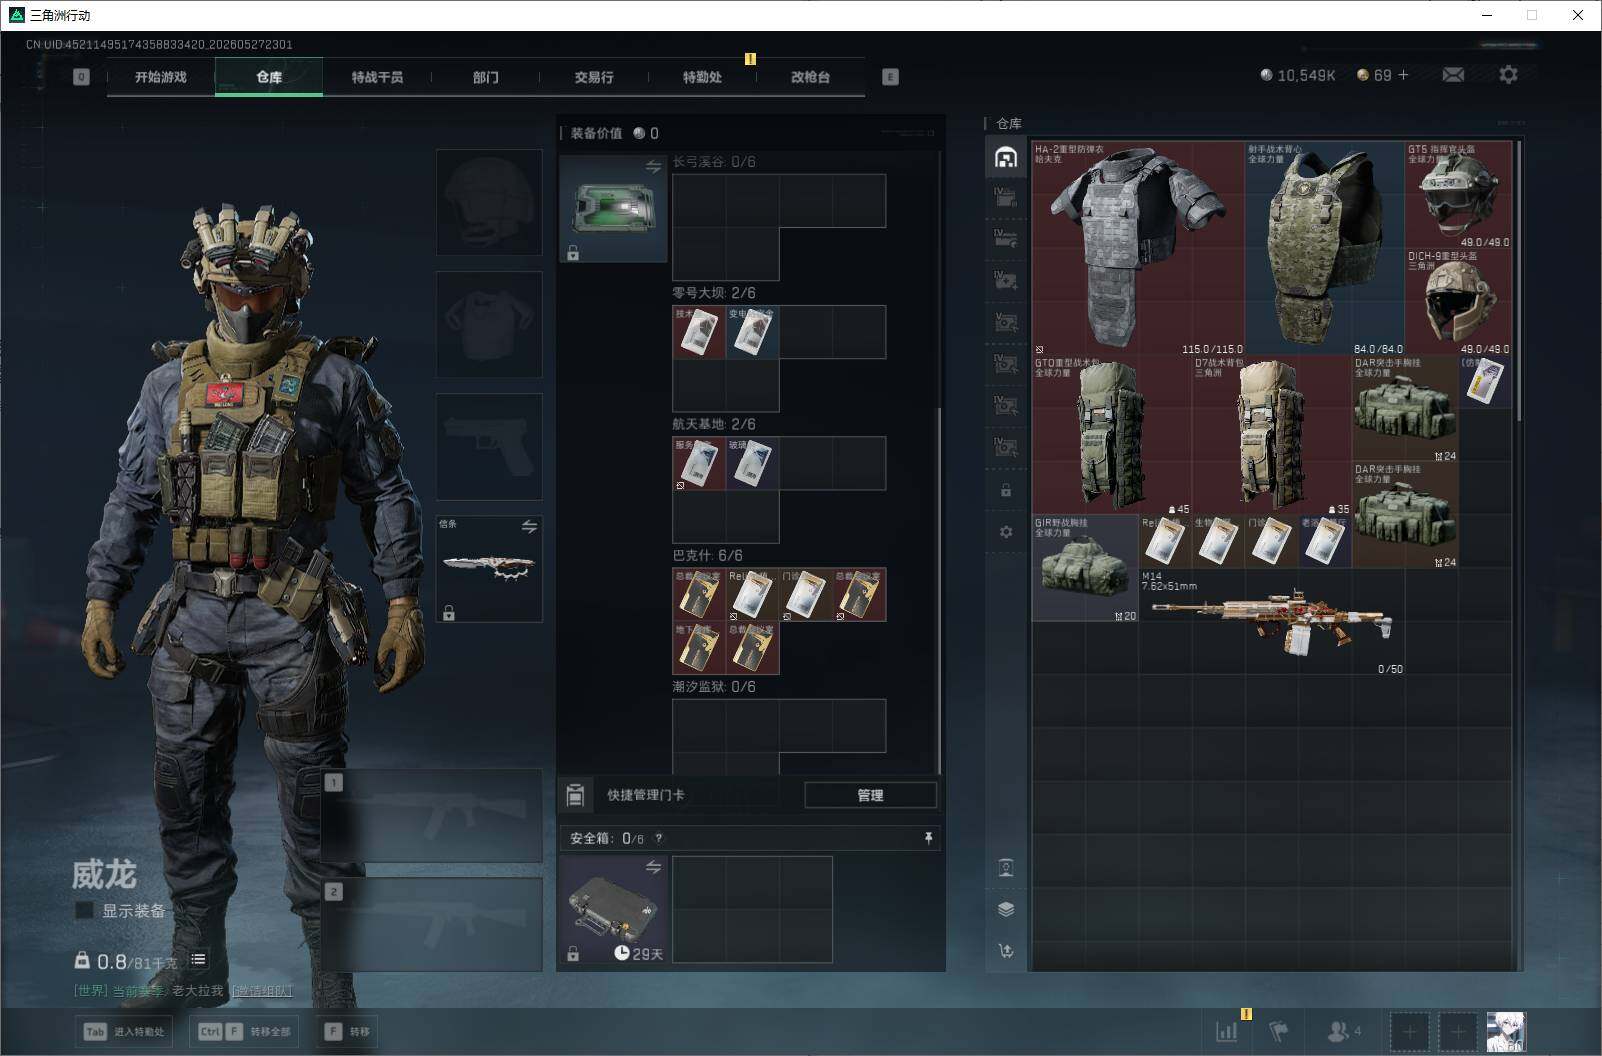Open the stats bar chart icon
Screen dimensions: 1602x1056
[x=1227, y=1031]
